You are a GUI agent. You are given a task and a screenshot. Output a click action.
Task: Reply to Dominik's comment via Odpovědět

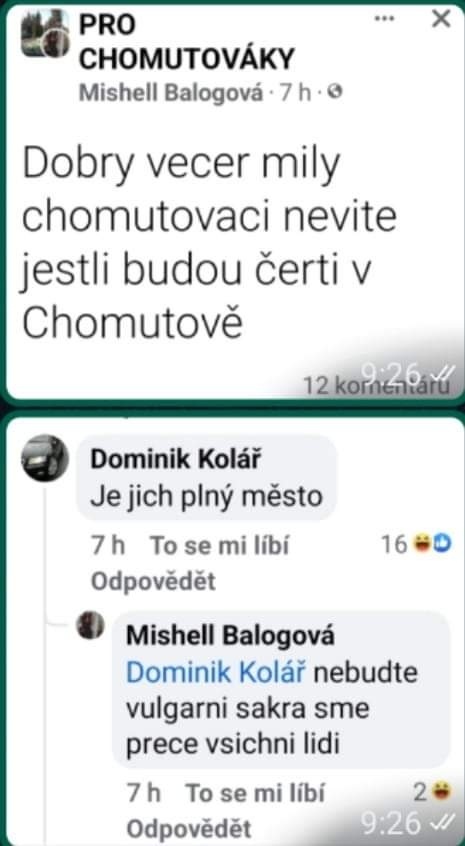pos(153,582)
